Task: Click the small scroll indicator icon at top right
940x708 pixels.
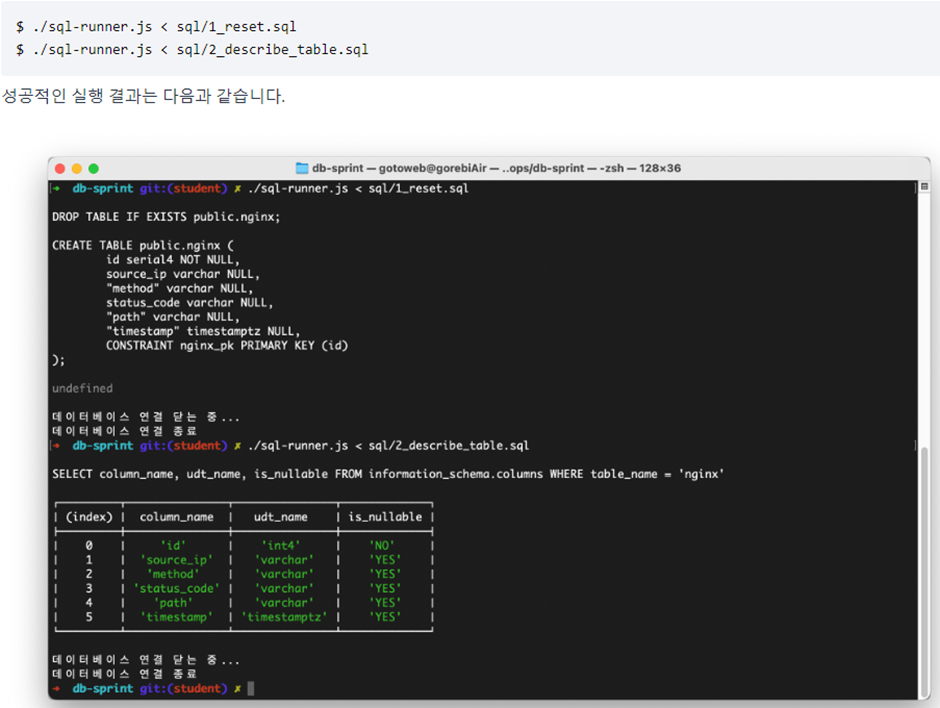Action: click(x=924, y=187)
